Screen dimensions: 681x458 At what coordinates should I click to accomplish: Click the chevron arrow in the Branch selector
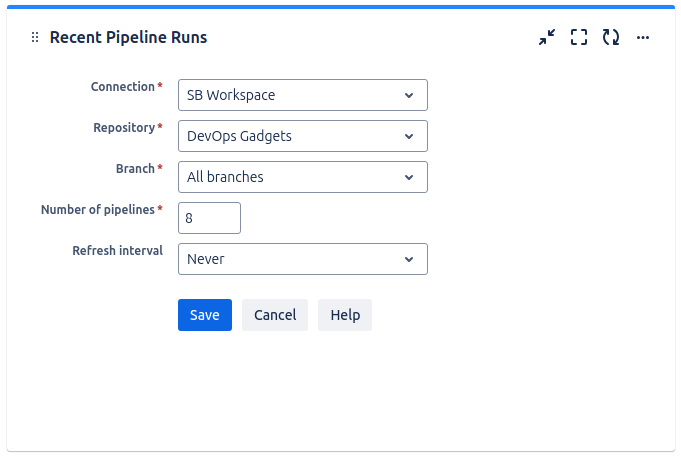point(409,177)
